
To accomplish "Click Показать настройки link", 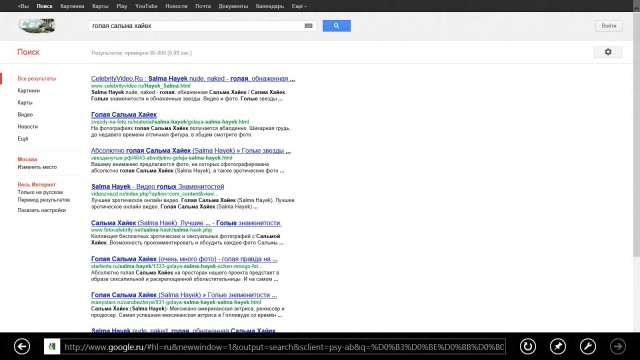I will (42, 210).
